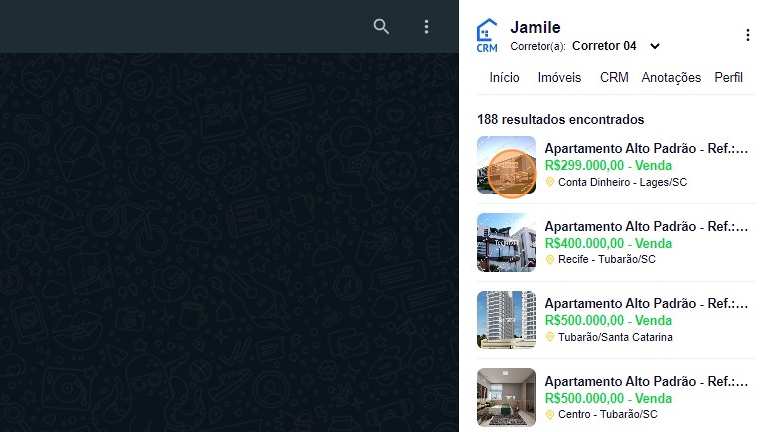Click the blue CRM house logo

pos(487,34)
